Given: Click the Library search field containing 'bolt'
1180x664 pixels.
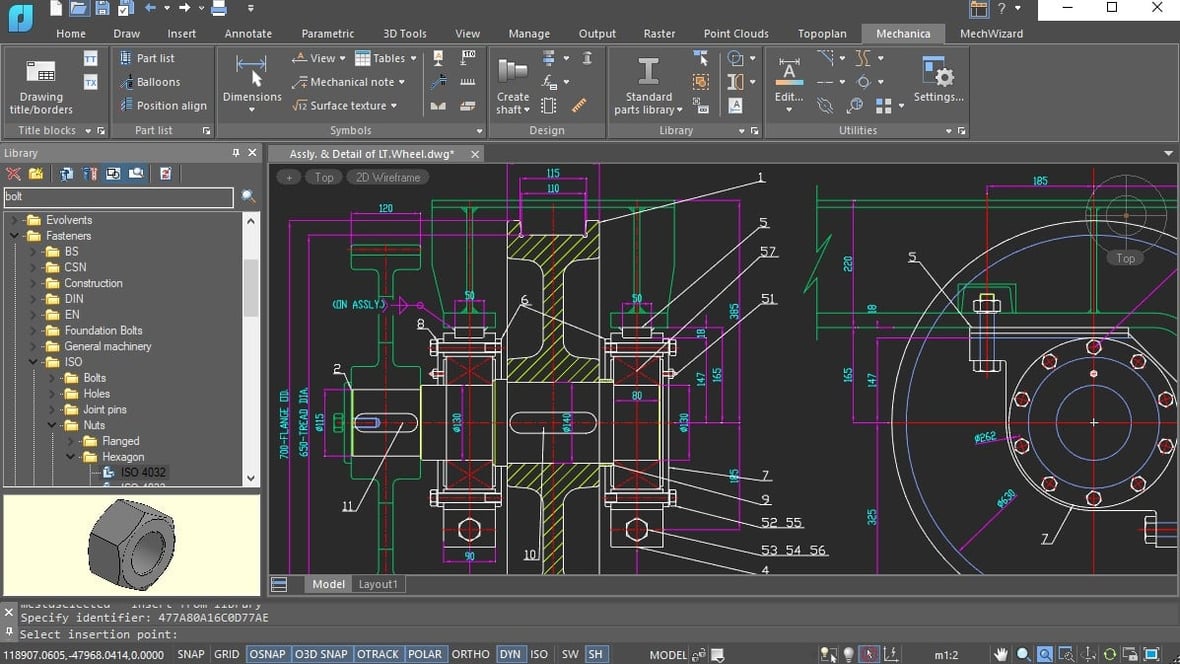Looking at the screenshot, I should (x=119, y=196).
